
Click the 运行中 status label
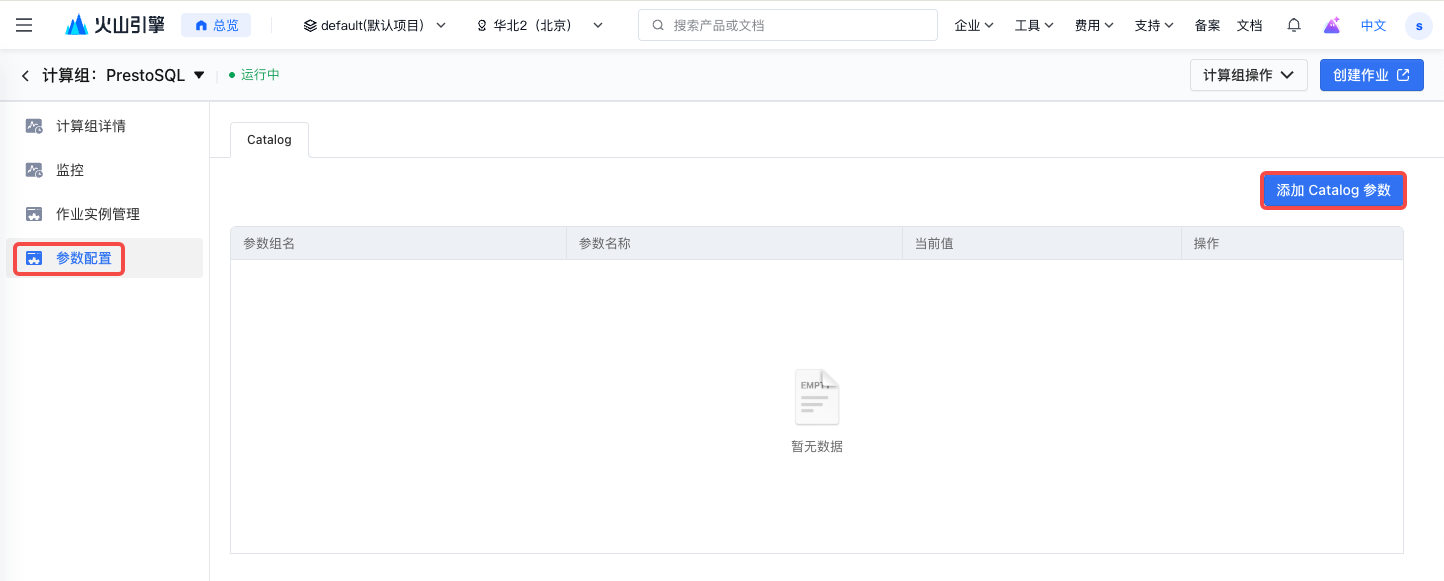[260, 75]
